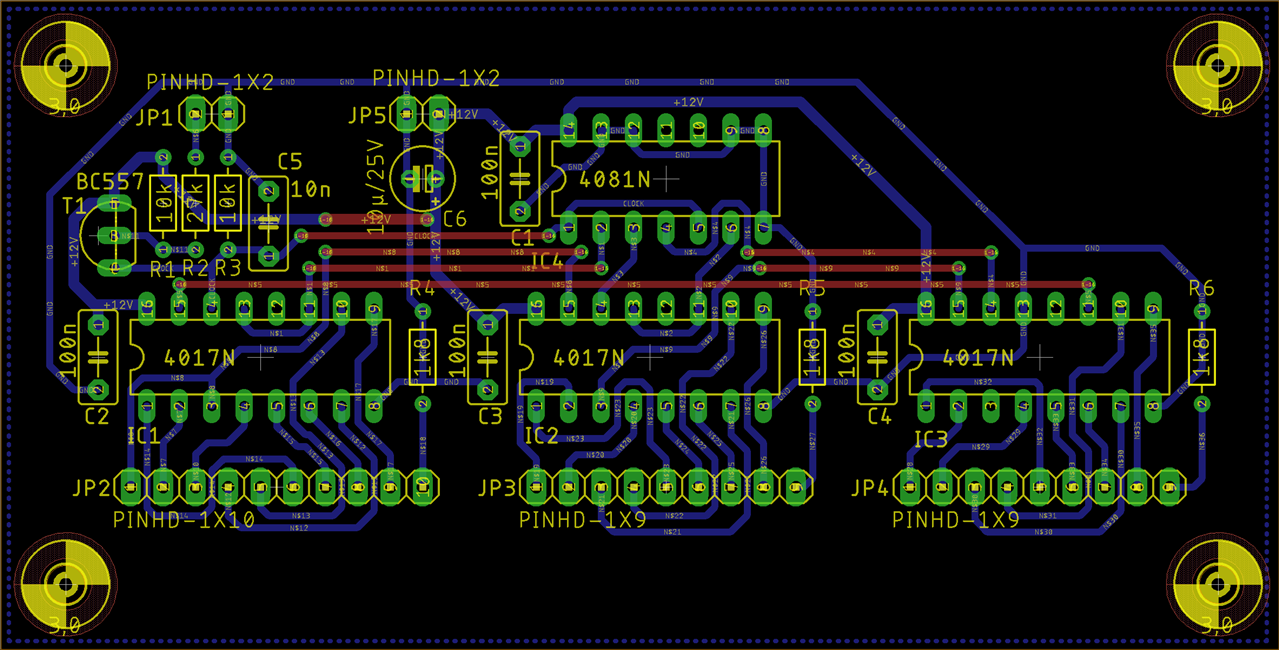Select the 10µ/25V value text
Viewport: 1279px width, 650px height.
pyautogui.click(x=377, y=188)
